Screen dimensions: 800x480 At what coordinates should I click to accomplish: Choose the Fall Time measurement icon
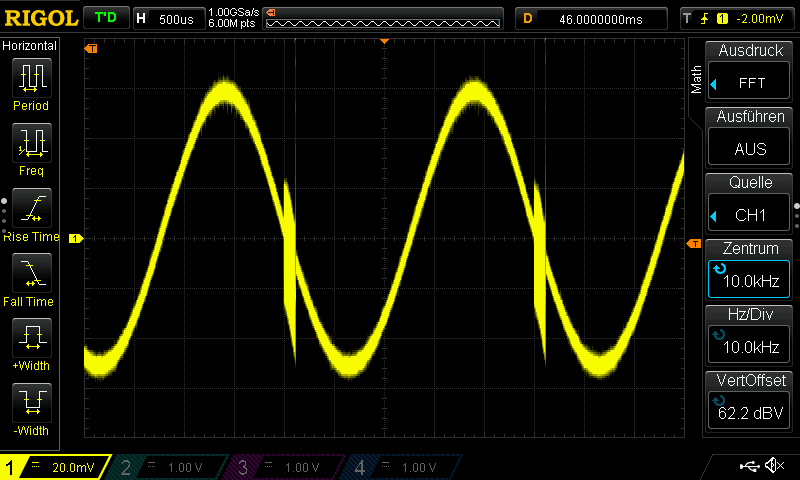[x=31, y=273]
